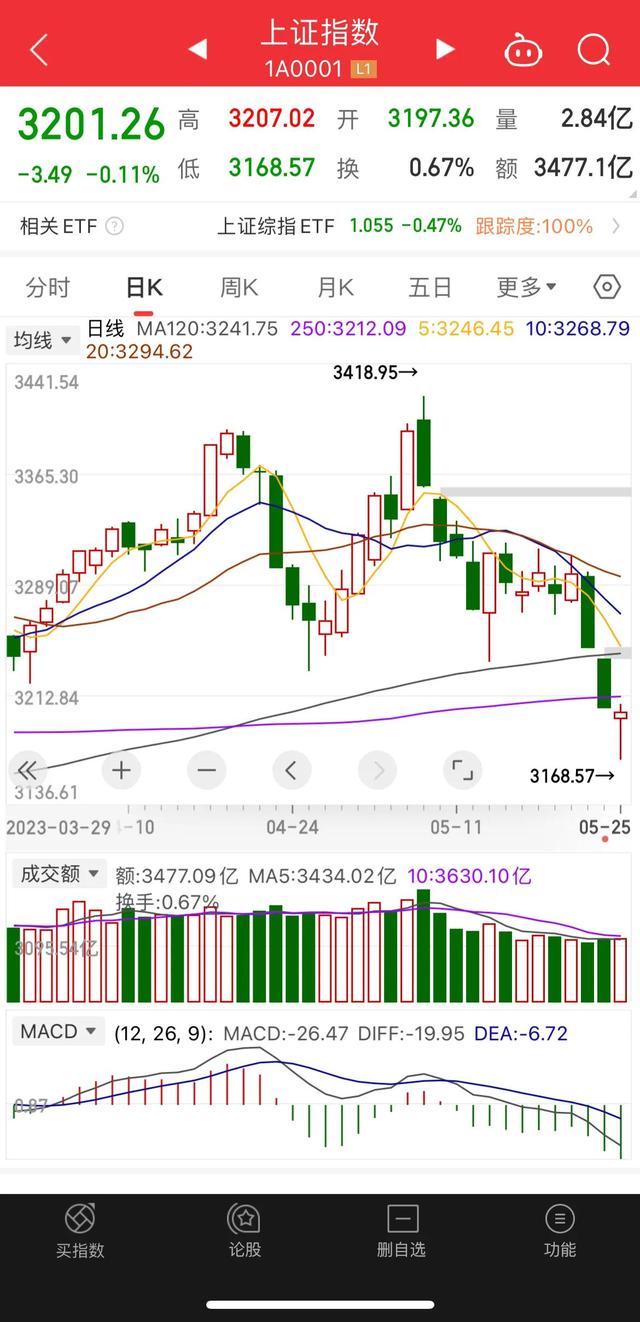Tap 删自选 to remove from watchlist
This screenshot has height=1322, width=640.
(x=402, y=1230)
